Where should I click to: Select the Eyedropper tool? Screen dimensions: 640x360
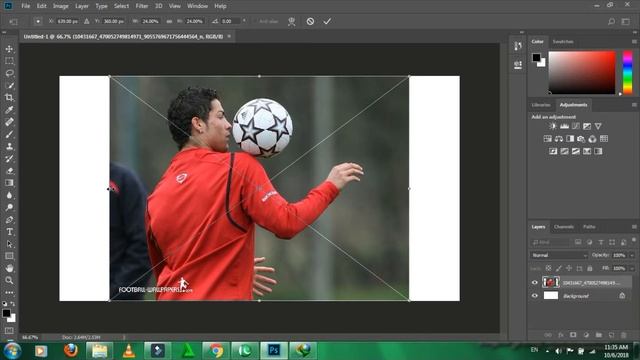(9, 110)
